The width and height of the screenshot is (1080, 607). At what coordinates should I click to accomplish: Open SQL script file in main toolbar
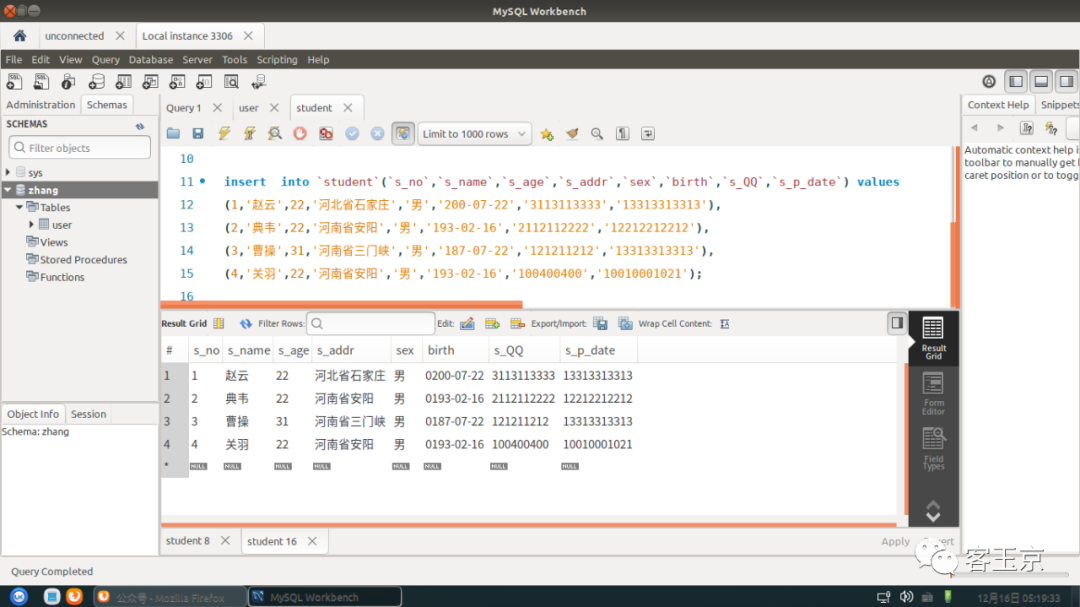(41, 82)
